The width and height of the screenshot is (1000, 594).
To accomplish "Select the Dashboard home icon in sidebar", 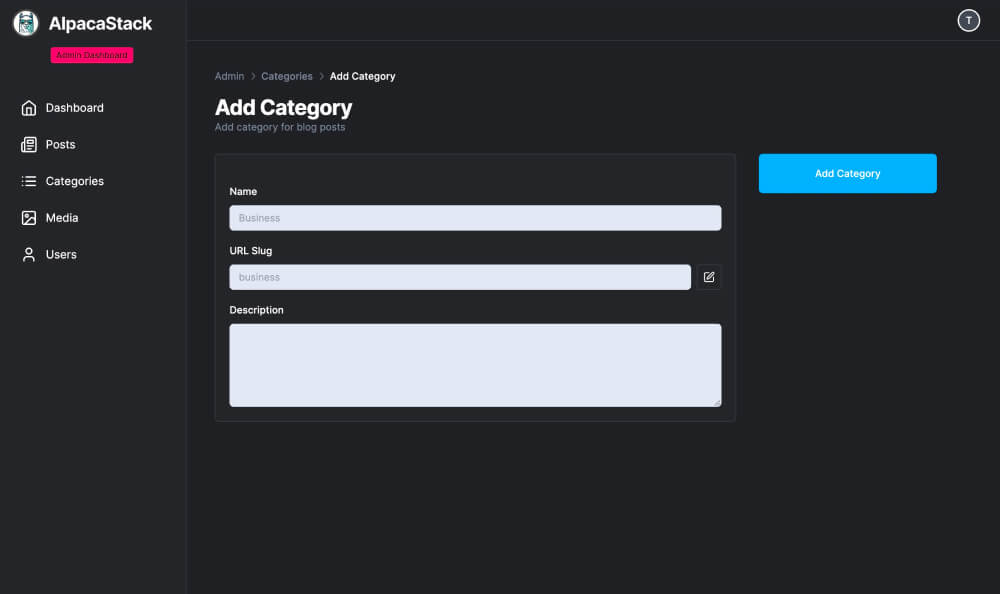I will 28,107.
